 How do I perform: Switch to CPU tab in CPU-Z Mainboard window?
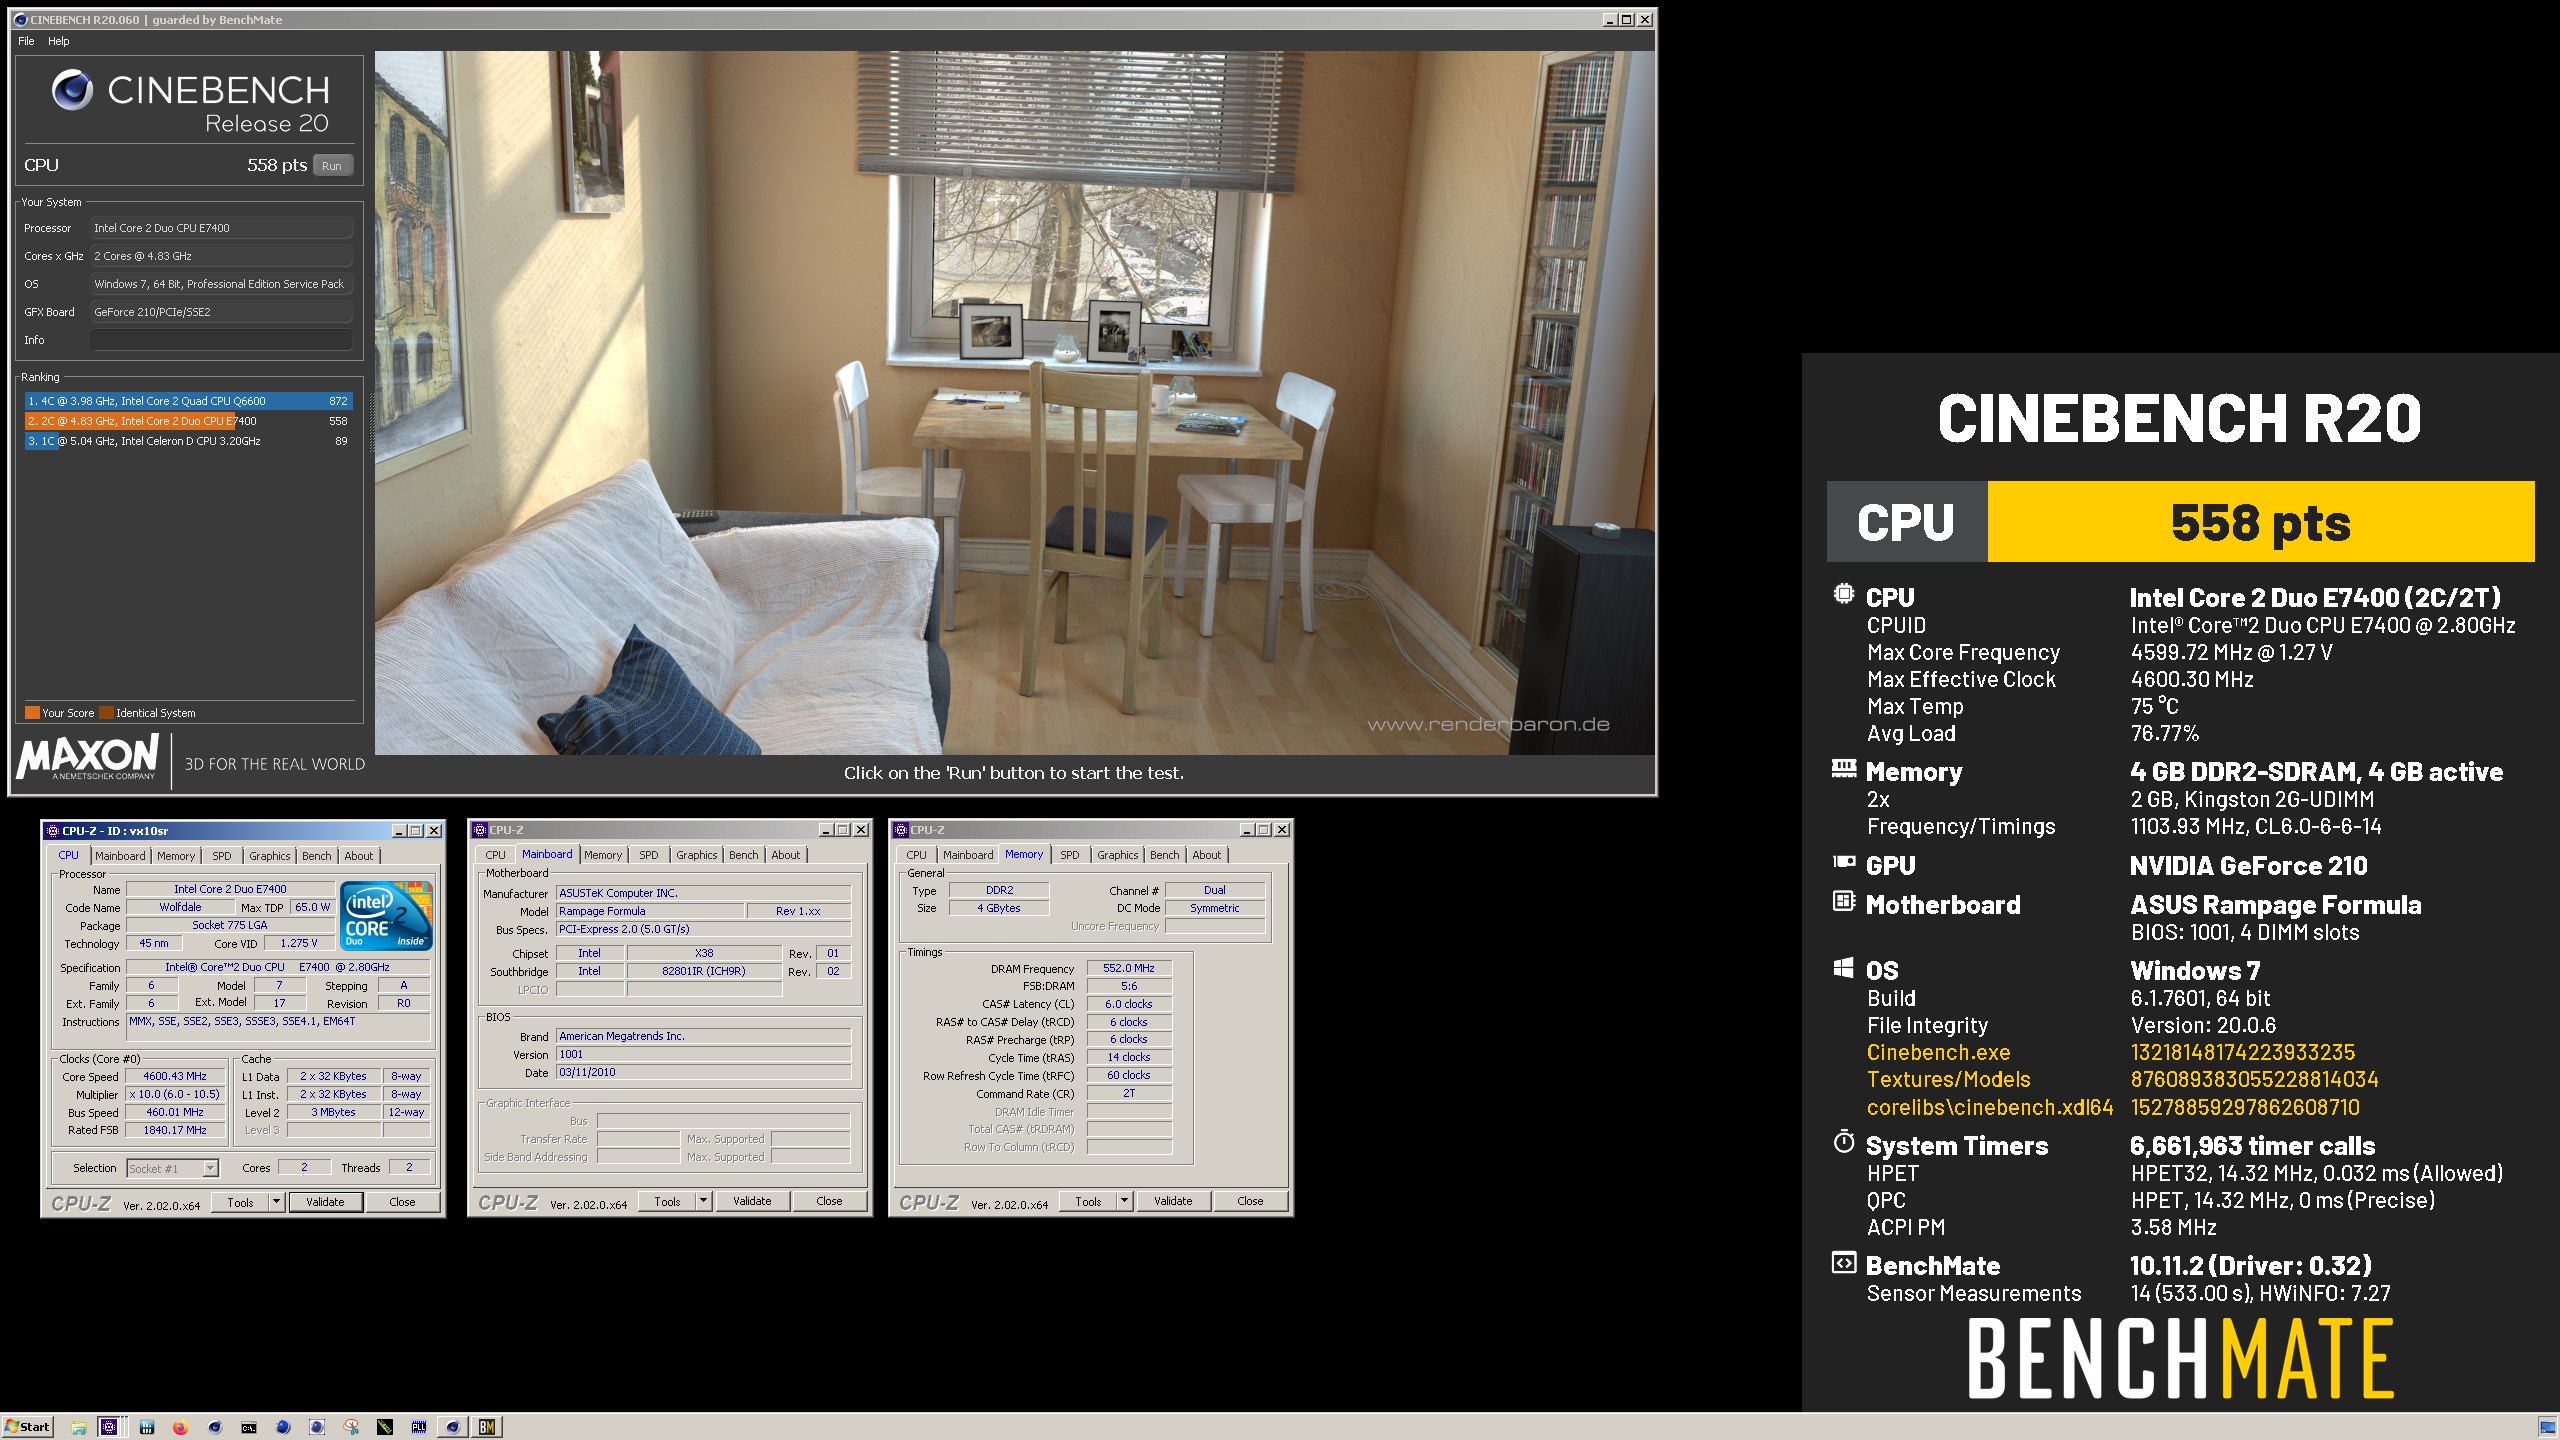(x=496, y=855)
